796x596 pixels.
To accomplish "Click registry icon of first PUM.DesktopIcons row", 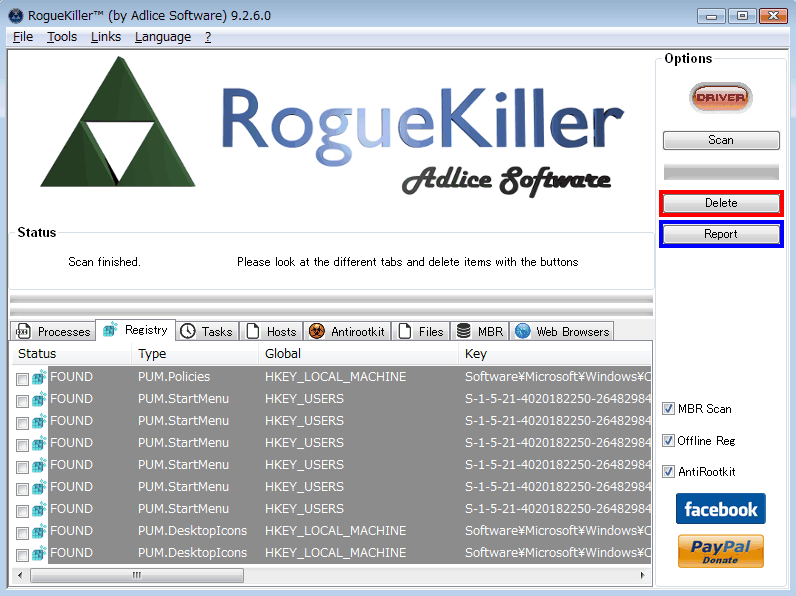I will click(39, 531).
